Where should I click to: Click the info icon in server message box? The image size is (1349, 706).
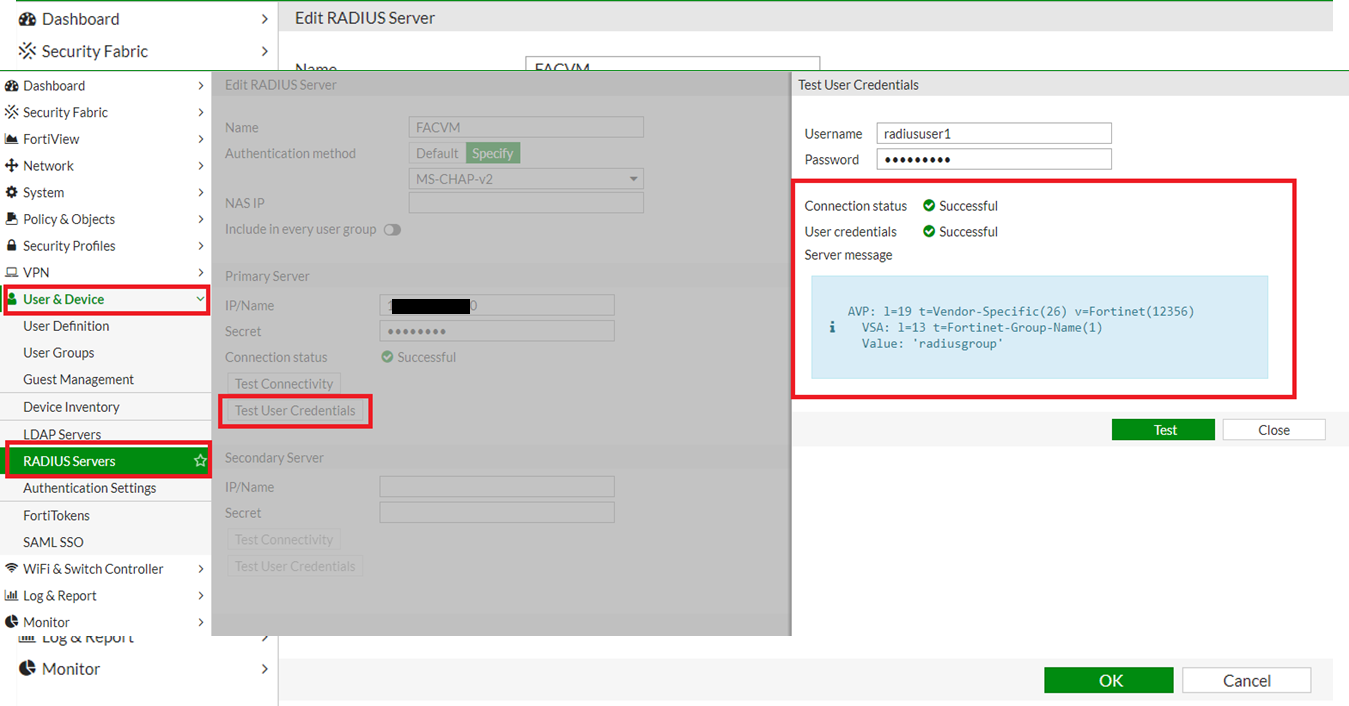click(832, 327)
